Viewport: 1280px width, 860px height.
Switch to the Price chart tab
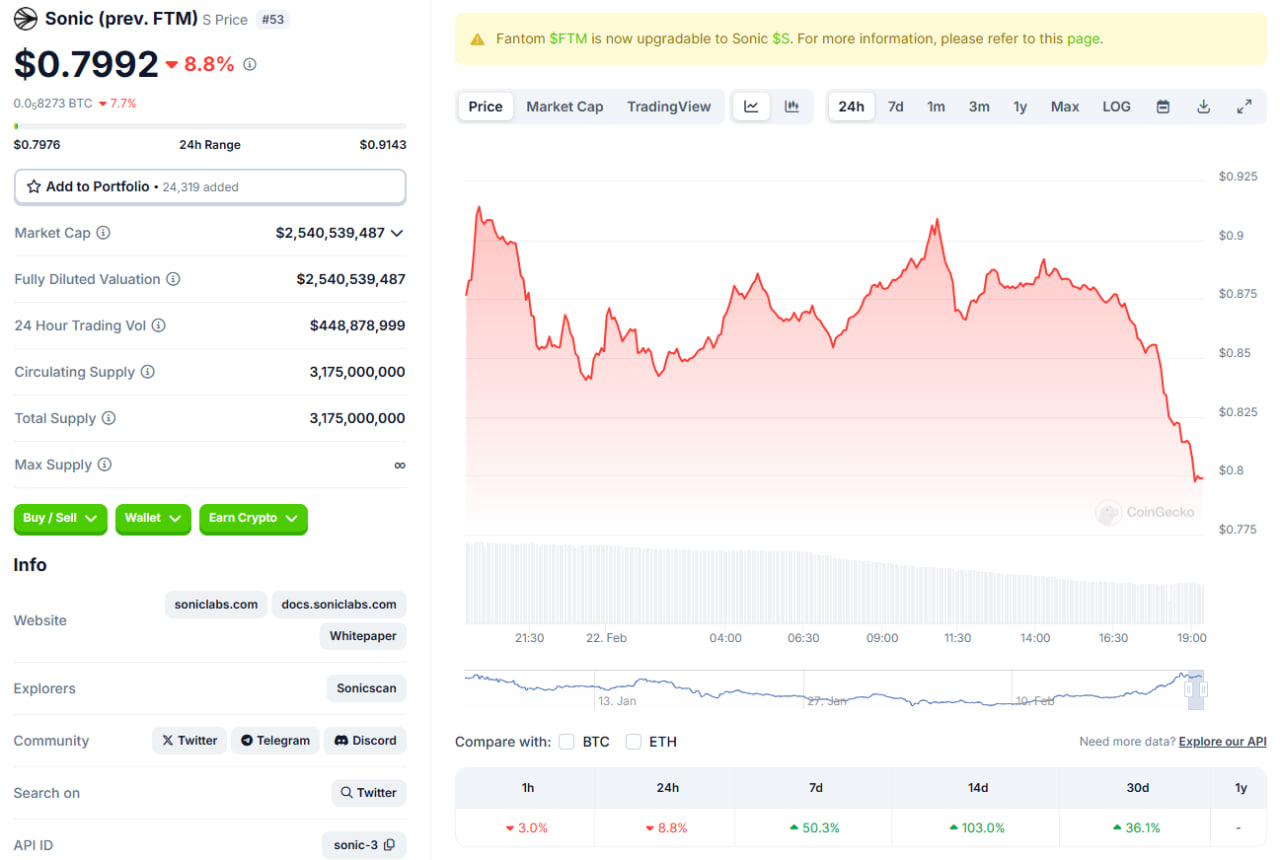click(x=486, y=107)
